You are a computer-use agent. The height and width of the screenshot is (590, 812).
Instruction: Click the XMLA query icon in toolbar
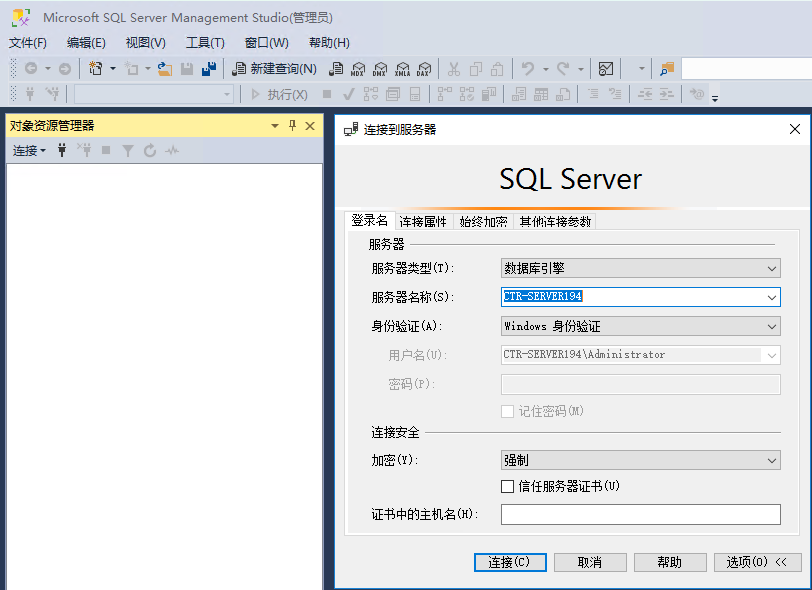[x=402, y=69]
